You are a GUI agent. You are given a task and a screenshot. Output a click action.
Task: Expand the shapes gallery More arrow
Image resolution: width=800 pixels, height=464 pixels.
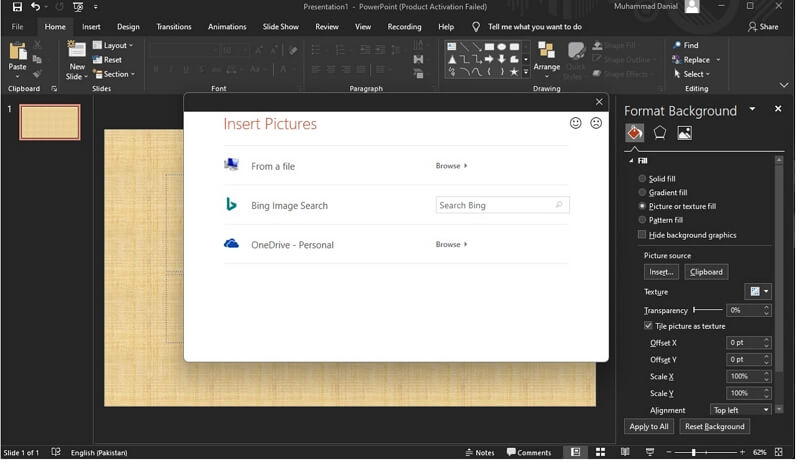526,72
